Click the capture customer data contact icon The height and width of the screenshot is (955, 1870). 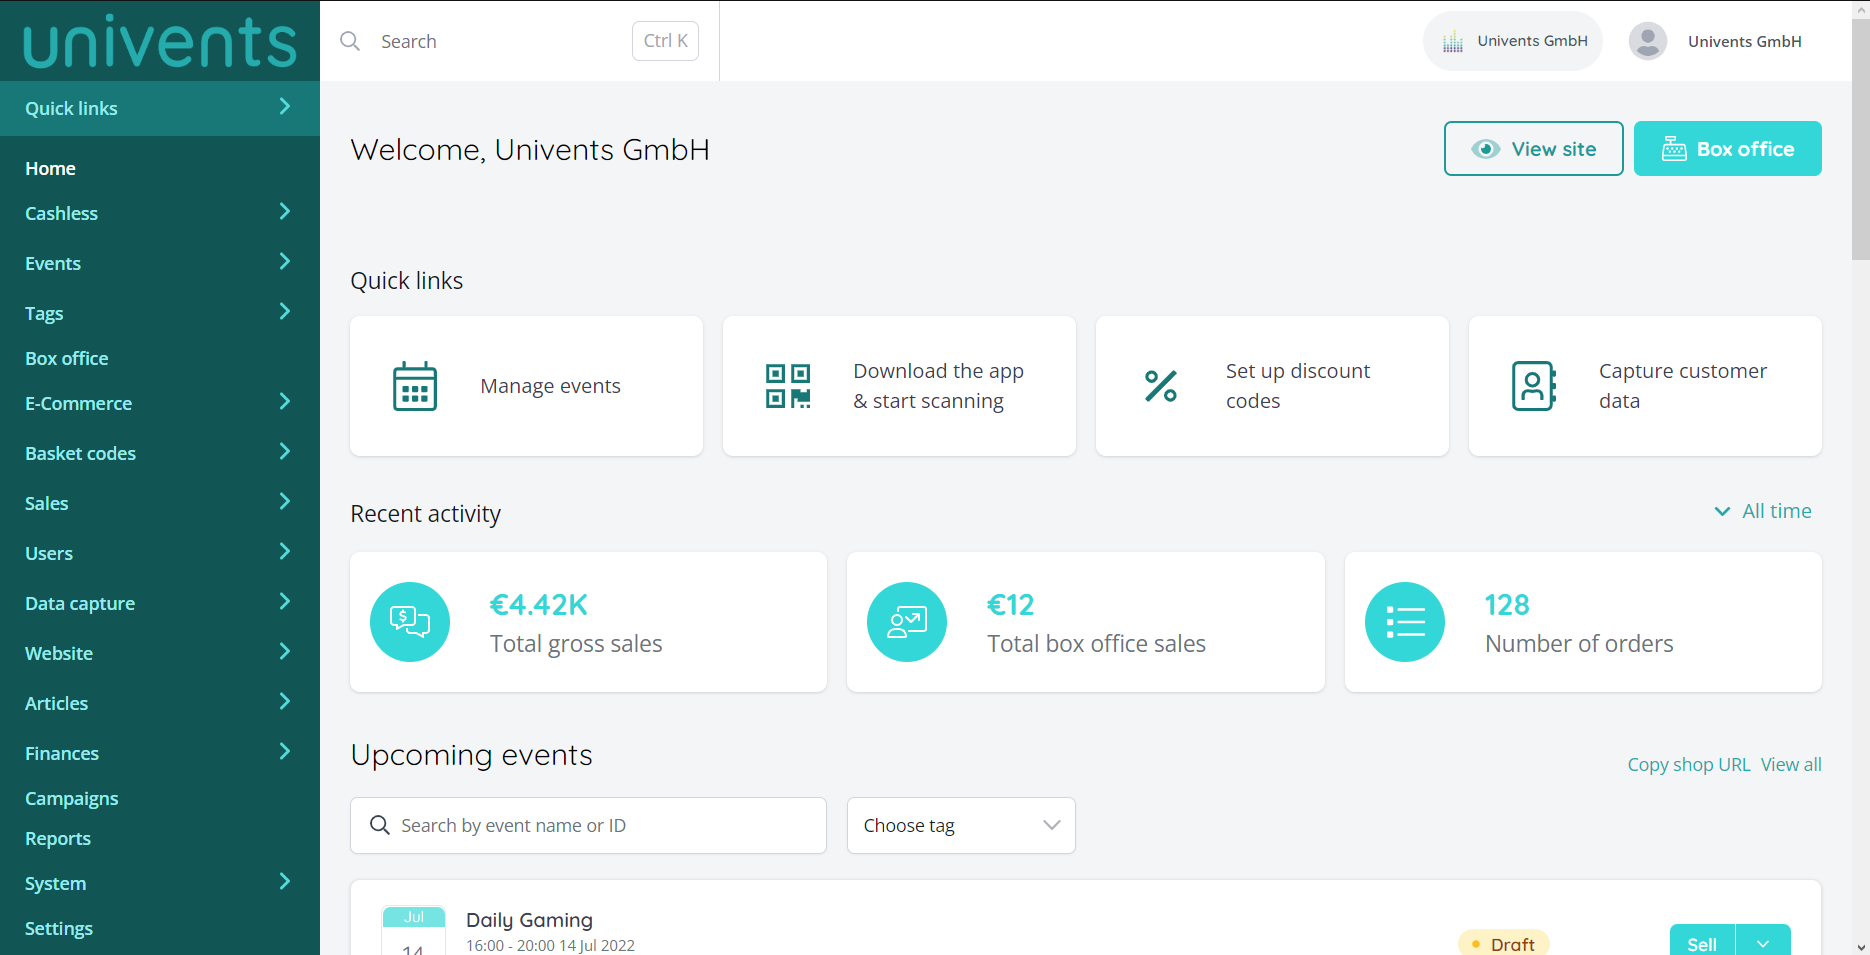1534,386
